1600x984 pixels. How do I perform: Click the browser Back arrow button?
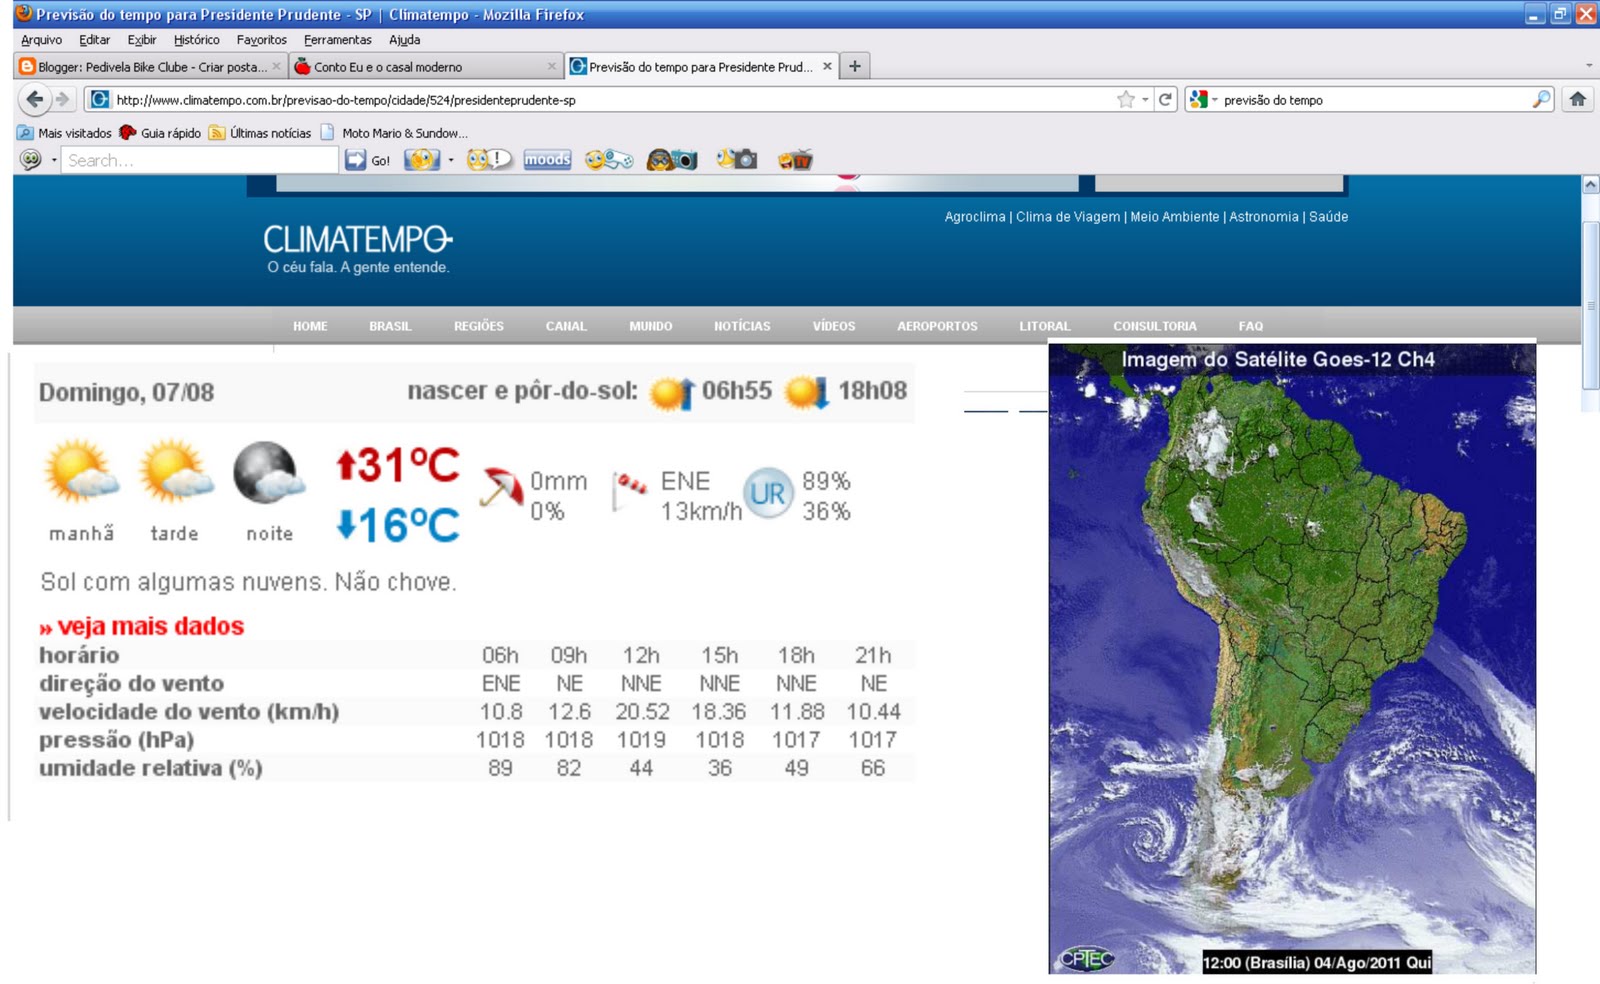[x=35, y=99]
